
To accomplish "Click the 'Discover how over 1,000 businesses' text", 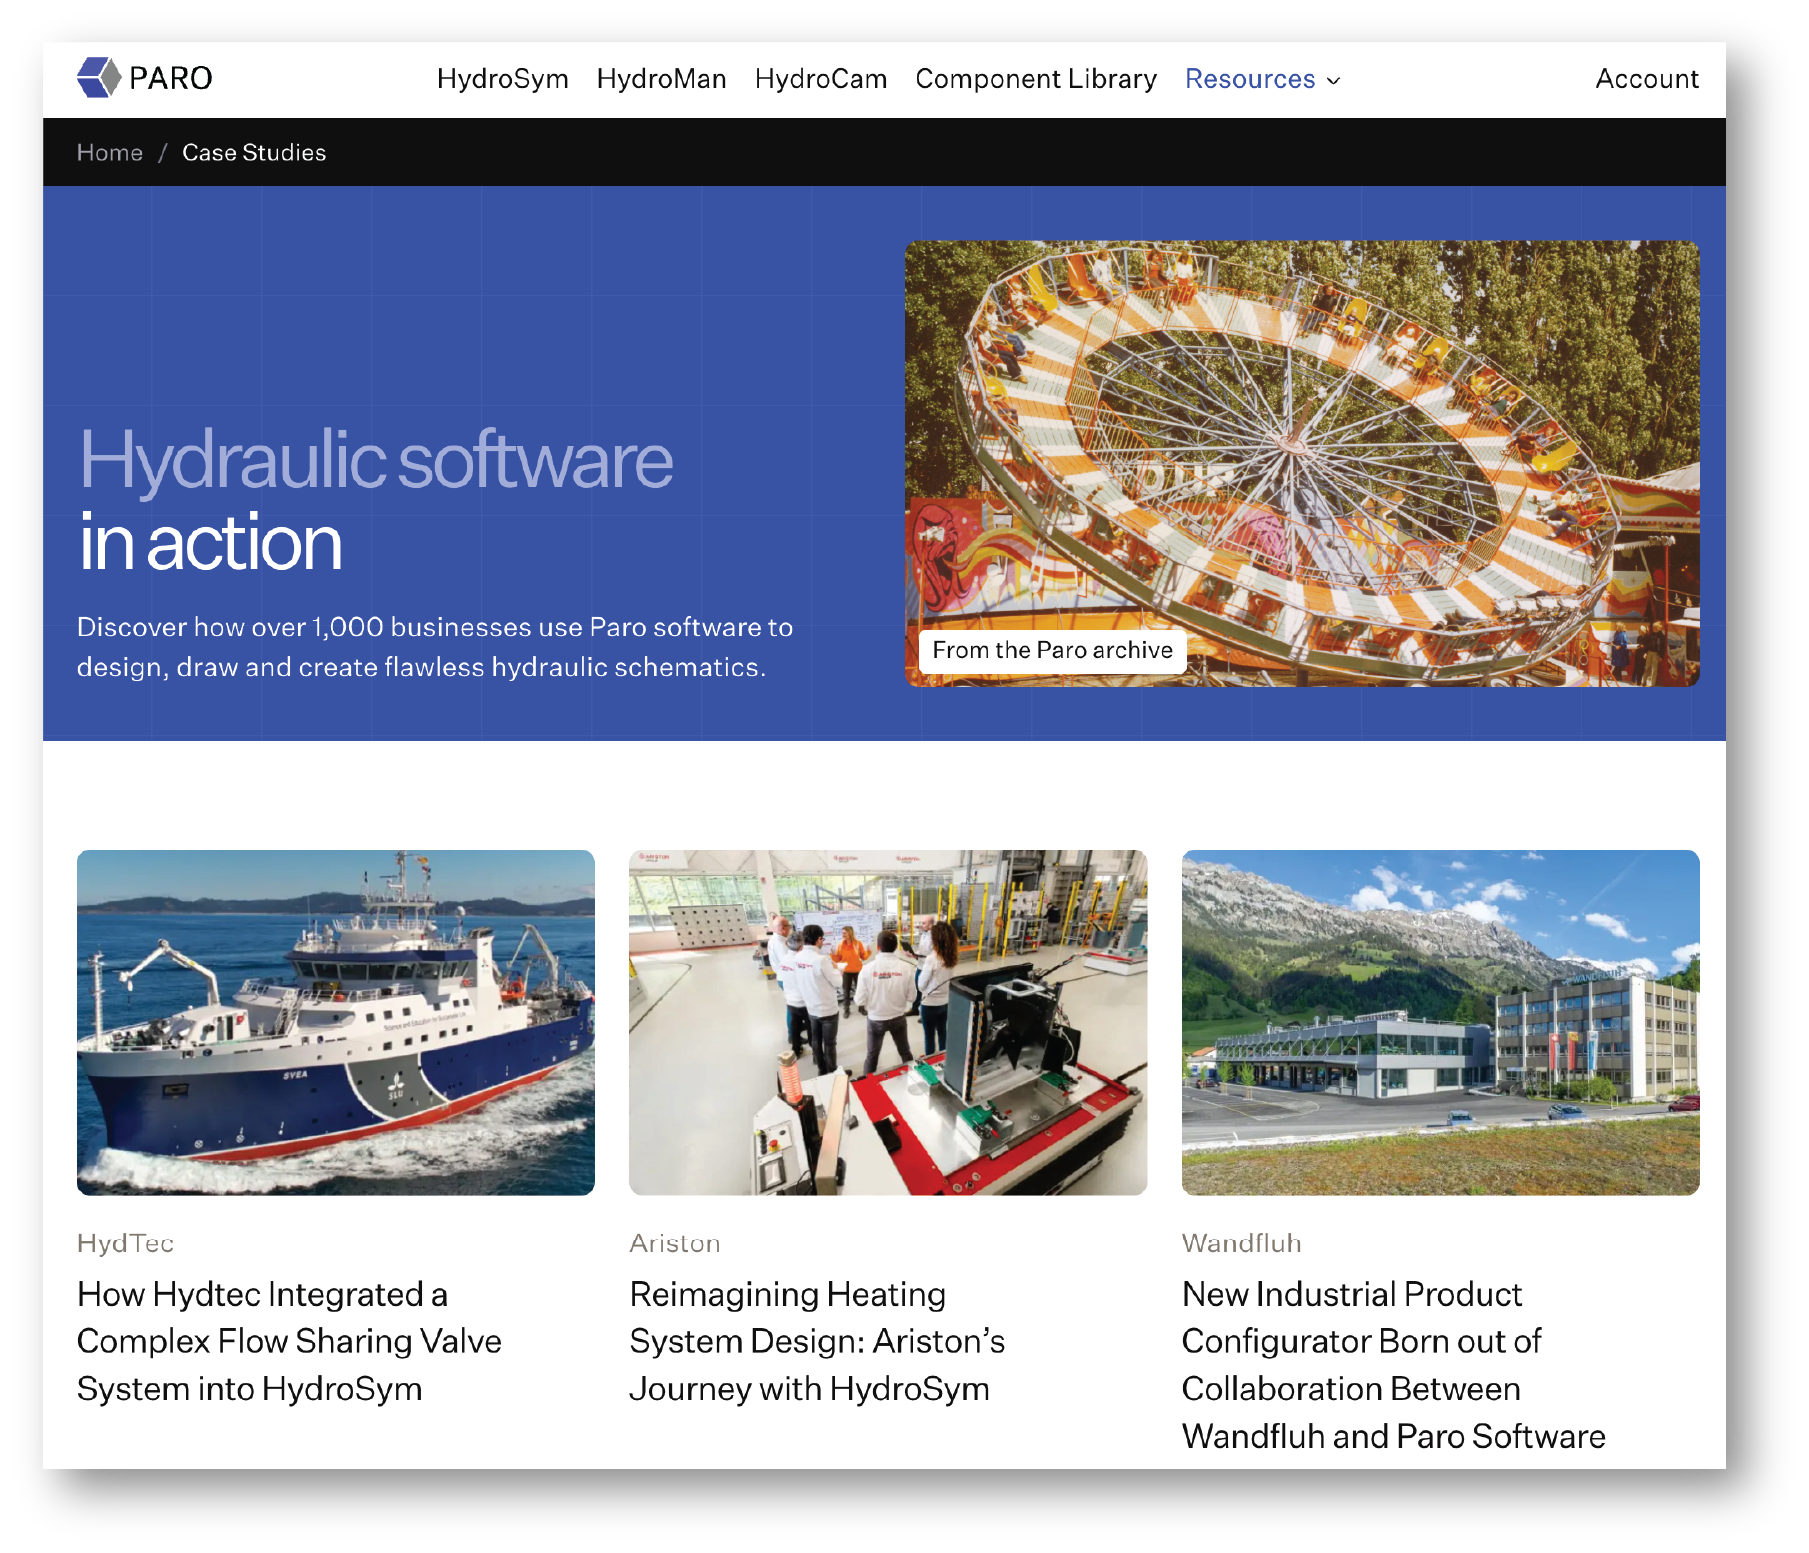I will [x=435, y=647].
